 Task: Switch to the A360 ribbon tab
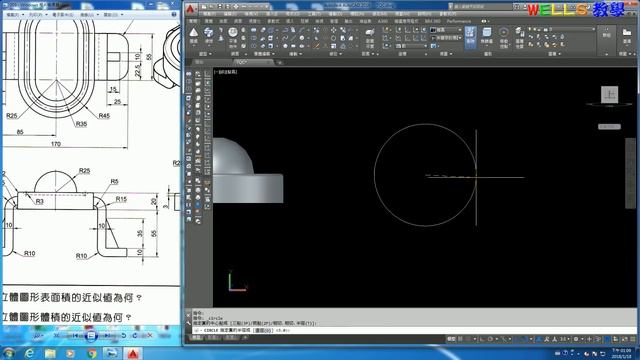pyautogui.click(x=382, y=21)
